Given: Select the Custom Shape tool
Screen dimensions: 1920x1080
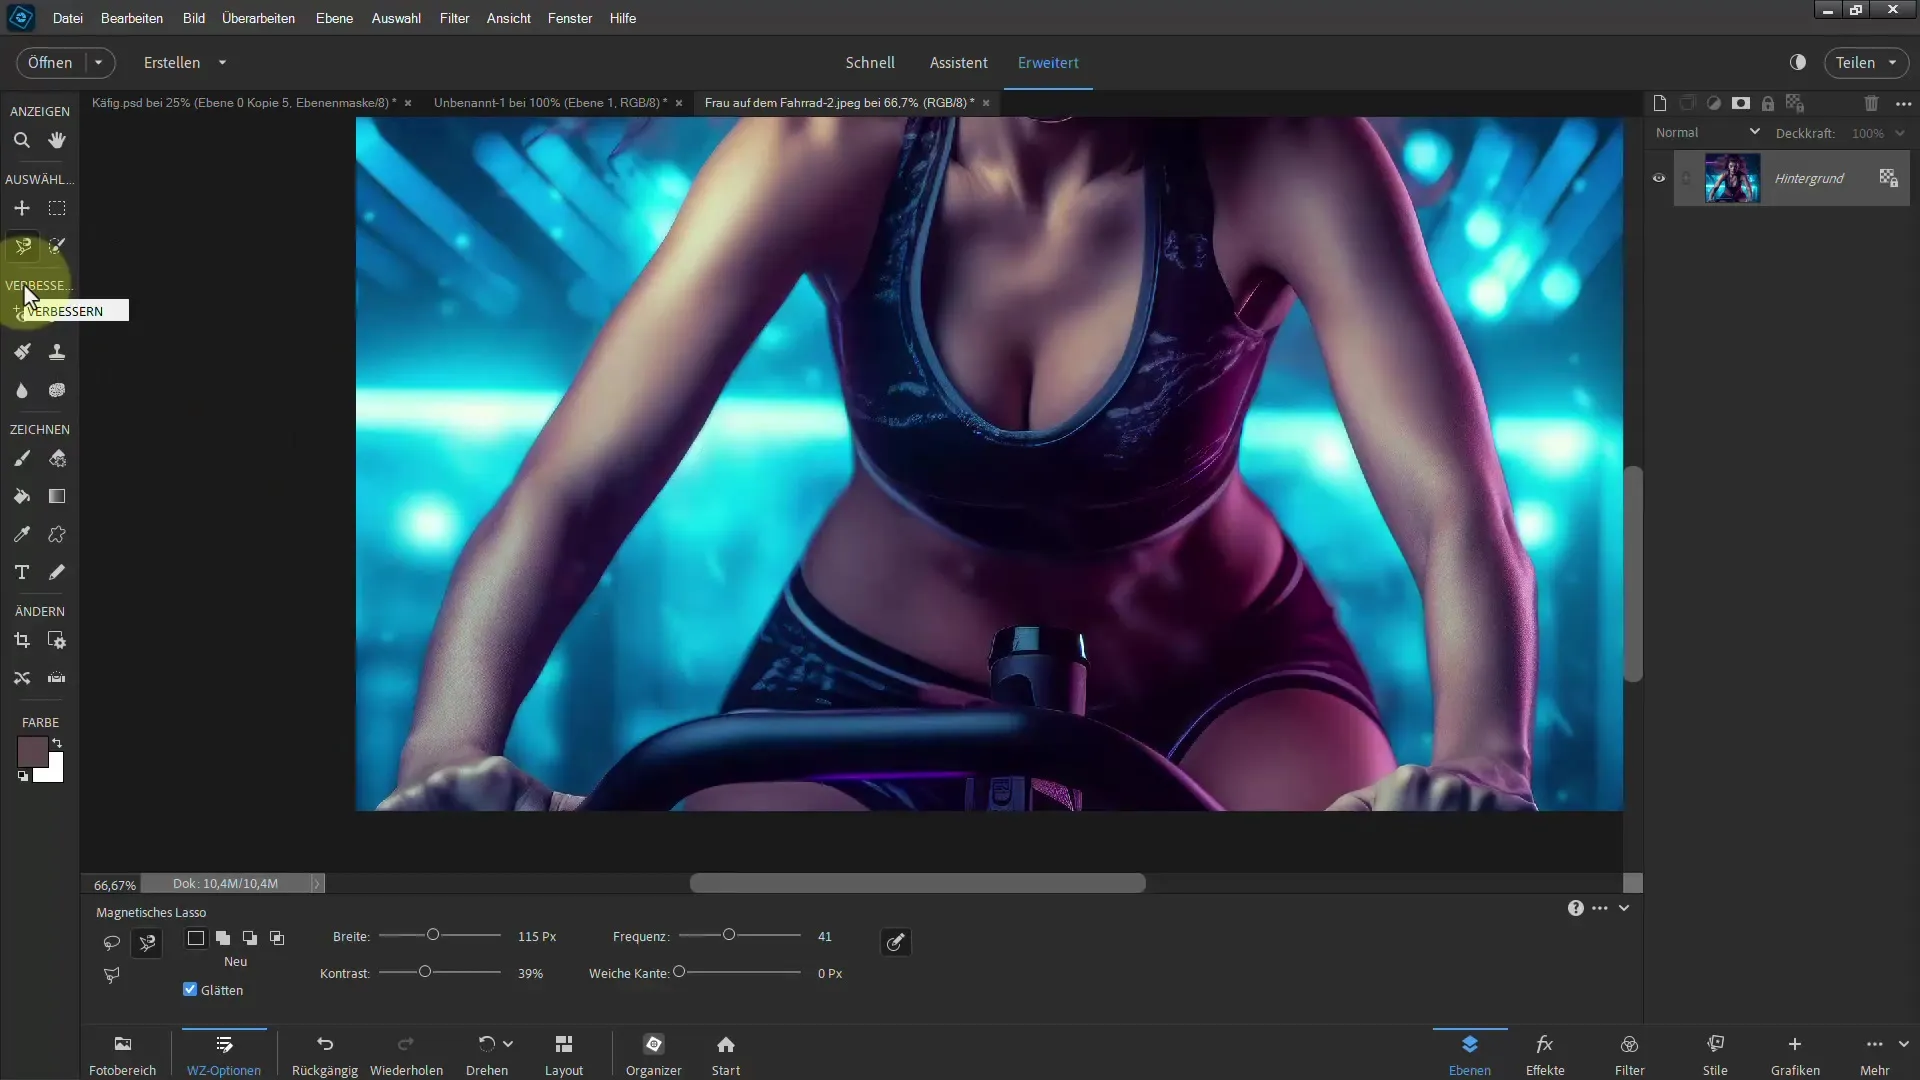Looking at the screenshot, I should point(57,534).
